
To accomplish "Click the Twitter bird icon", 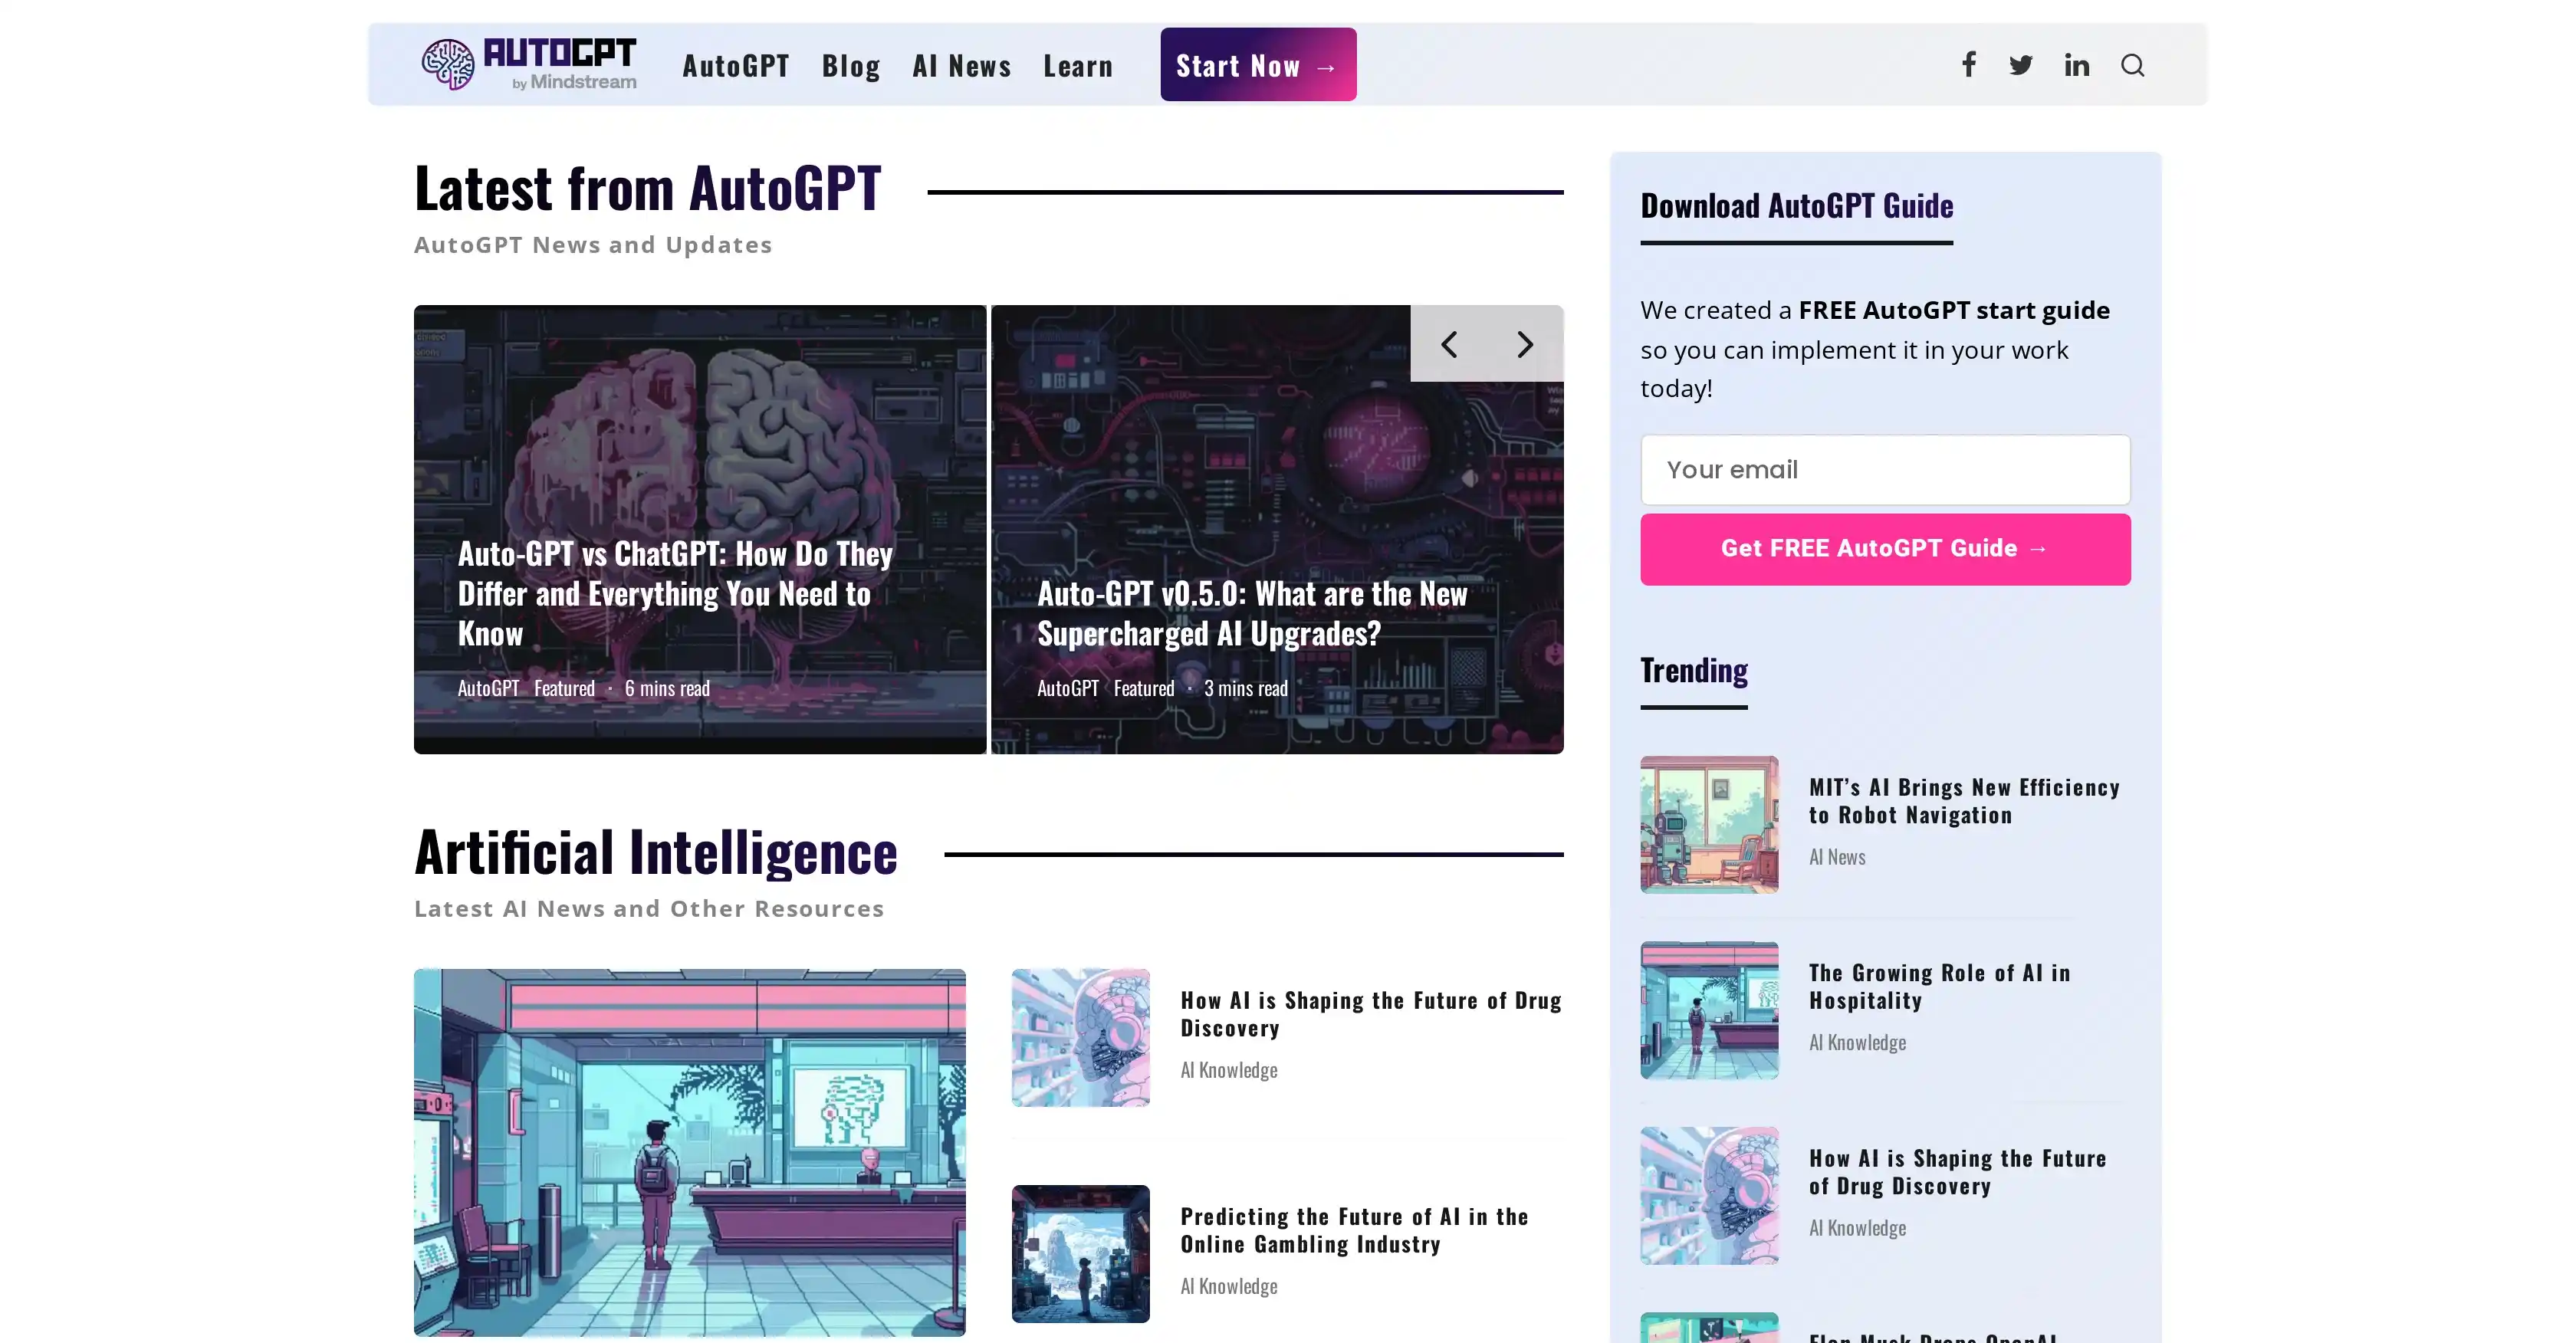I will [2021, 65].
